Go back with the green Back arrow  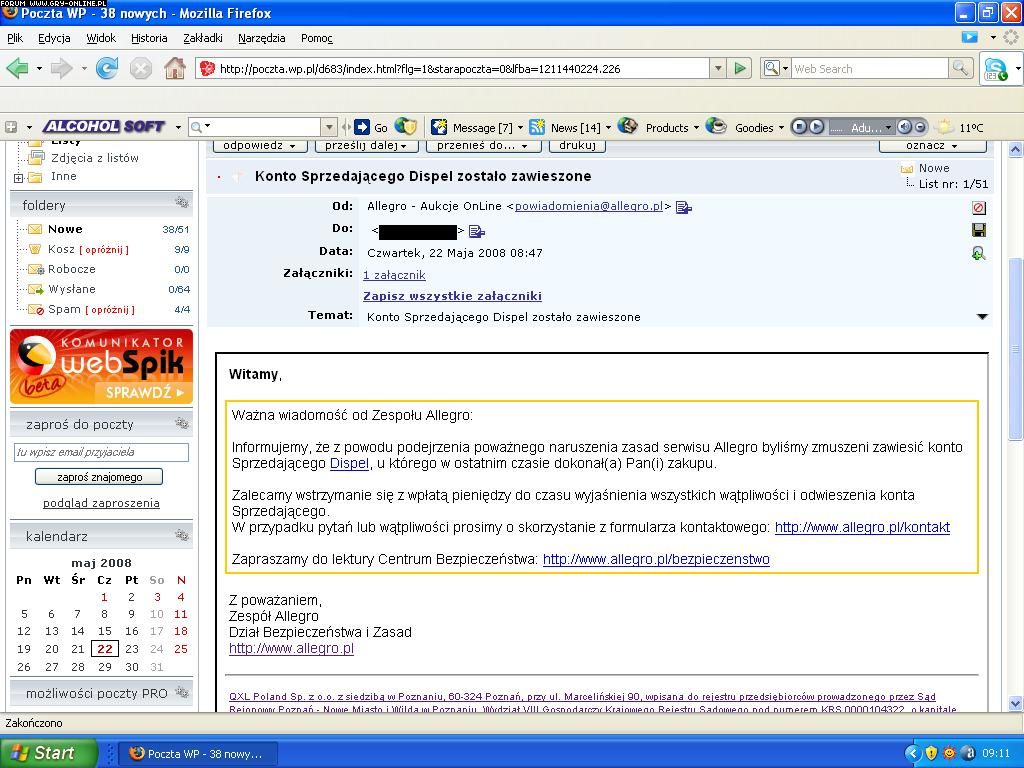point(18,69)
